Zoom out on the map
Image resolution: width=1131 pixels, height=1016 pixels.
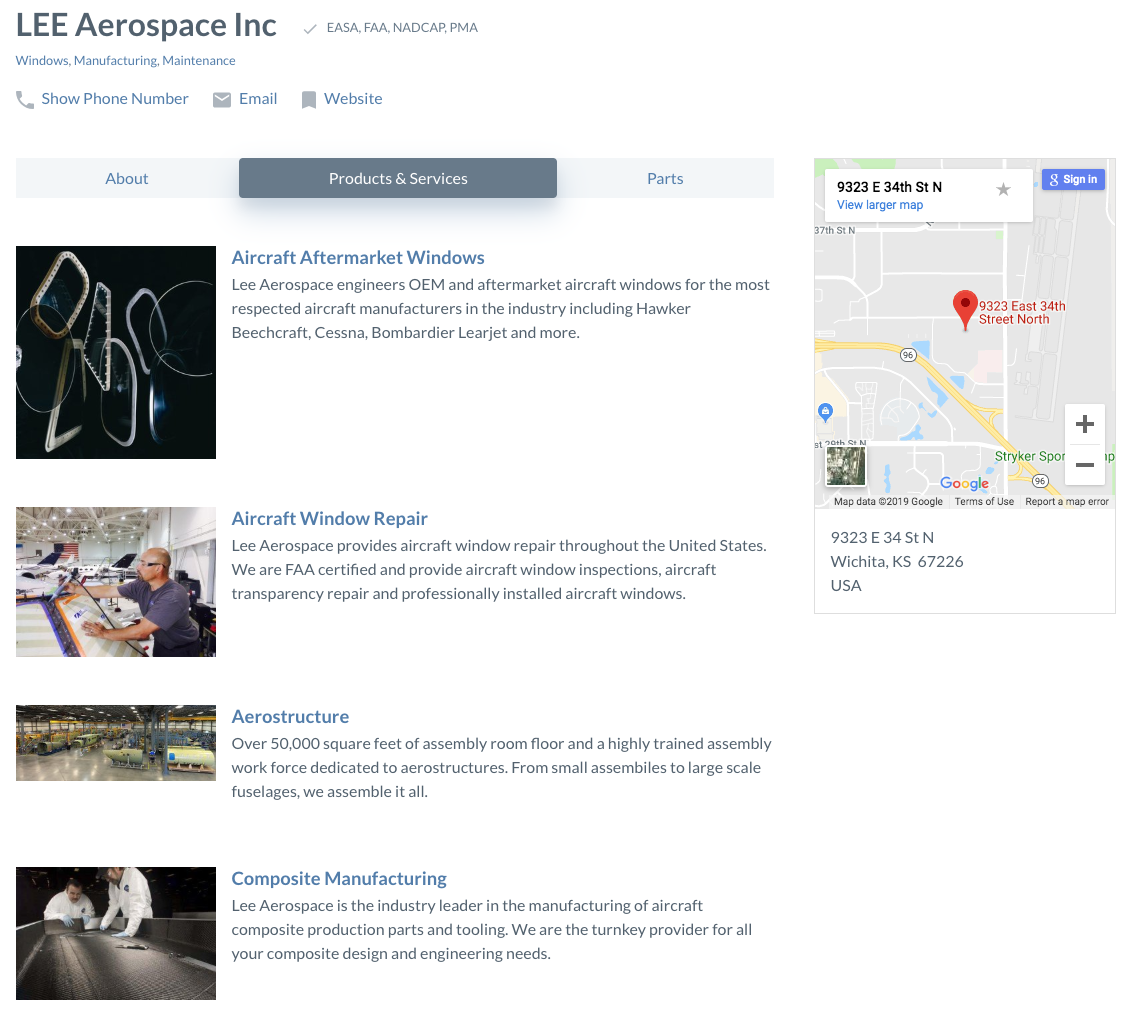coord(1085,464)
